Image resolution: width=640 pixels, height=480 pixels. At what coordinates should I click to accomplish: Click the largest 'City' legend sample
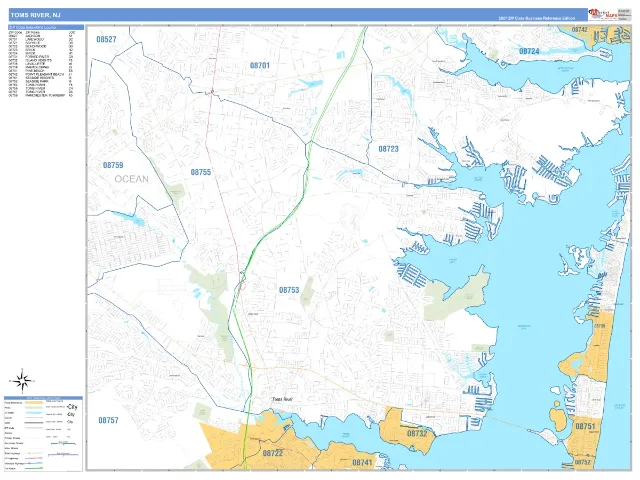click(x=72, y=407)
